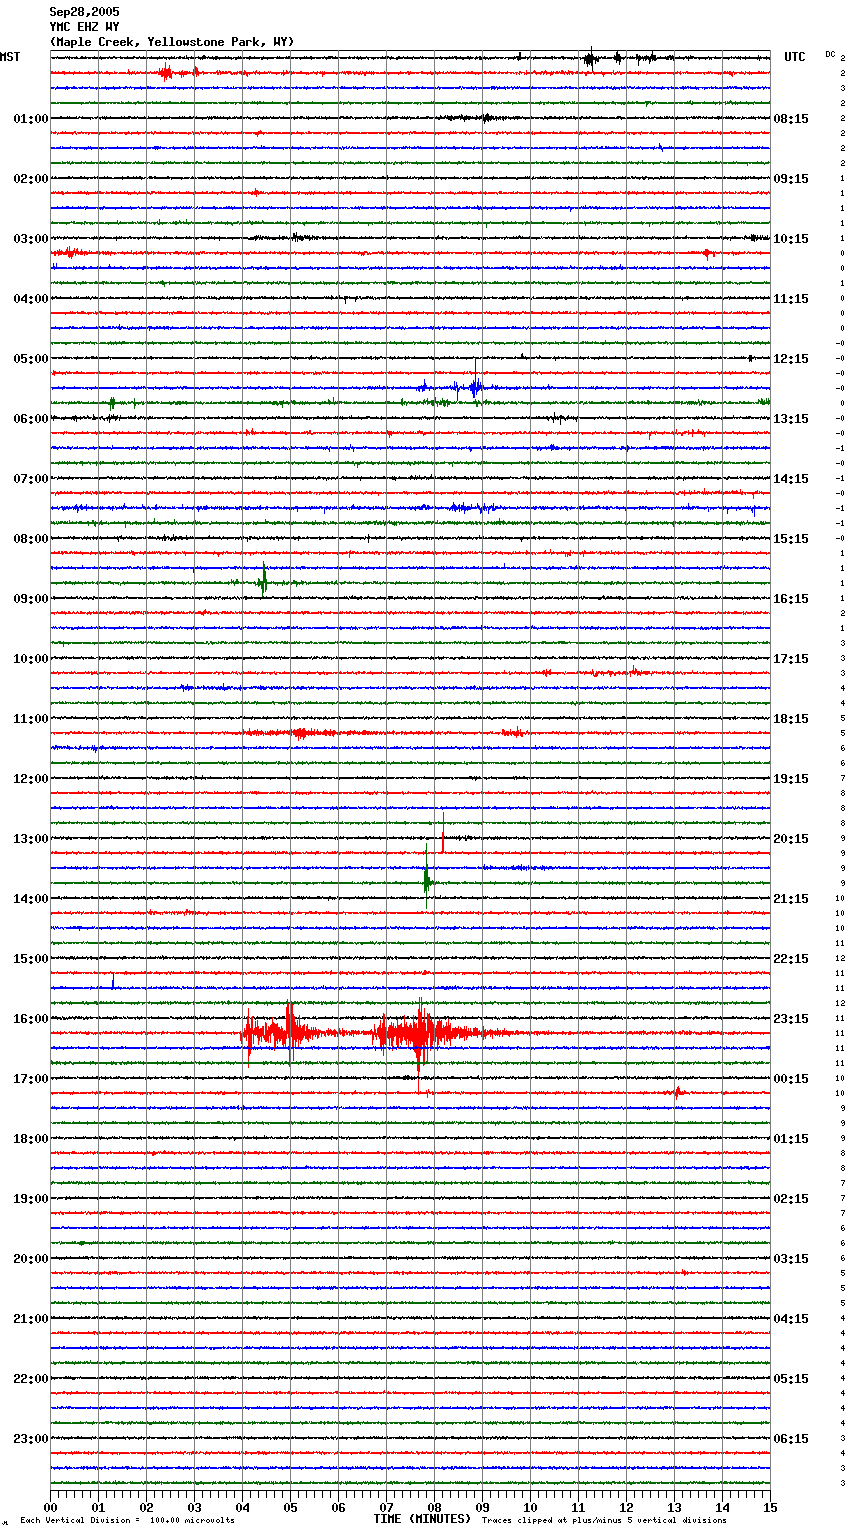
Task: Select the 21:00 MST row label
Action: (31, 1319)
